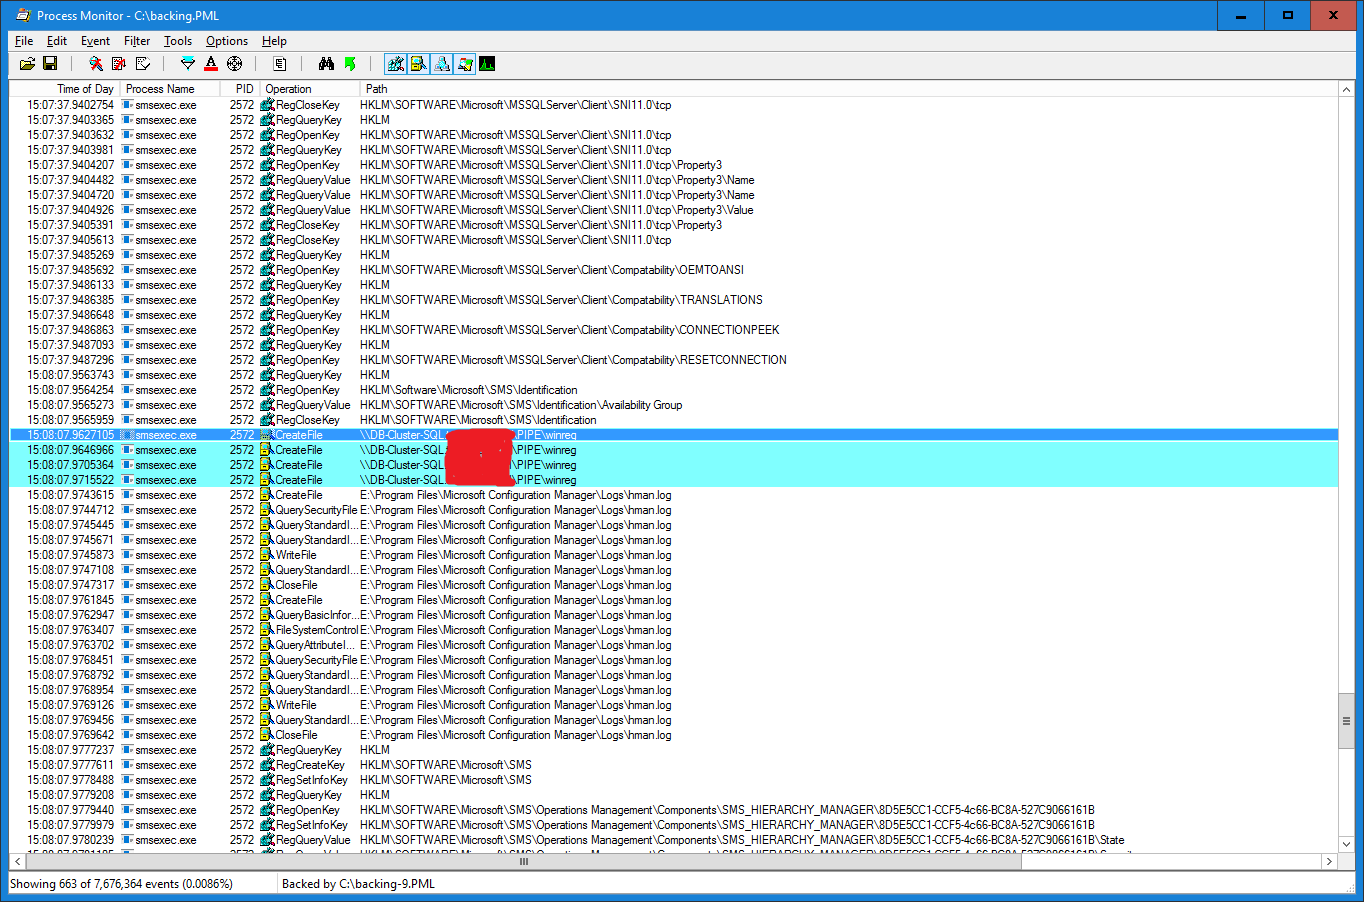1364x902 pixels.
Task: Toggle event Capture magnifier icon
Action: (x=96, y=64)
